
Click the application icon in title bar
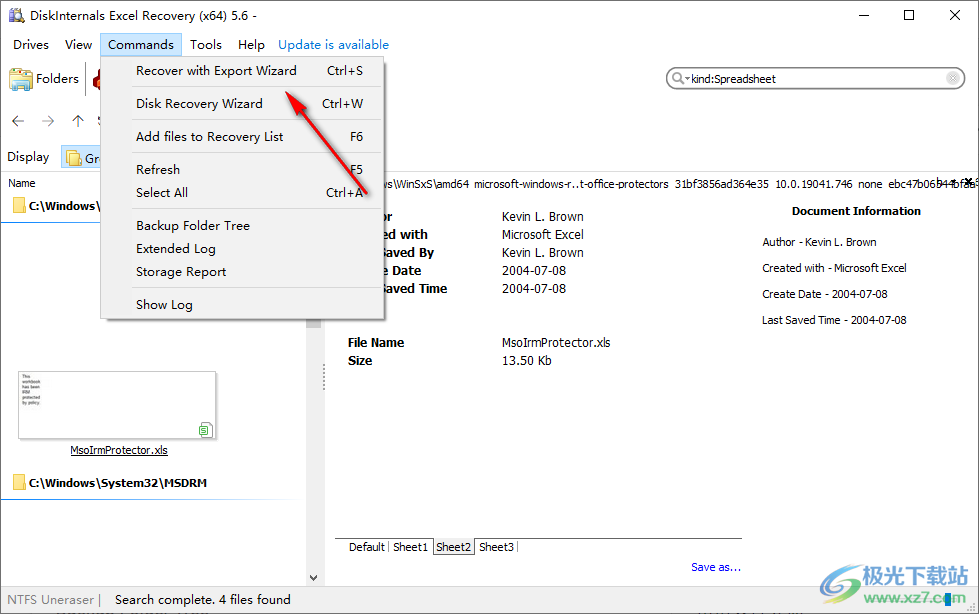[16, 15]
